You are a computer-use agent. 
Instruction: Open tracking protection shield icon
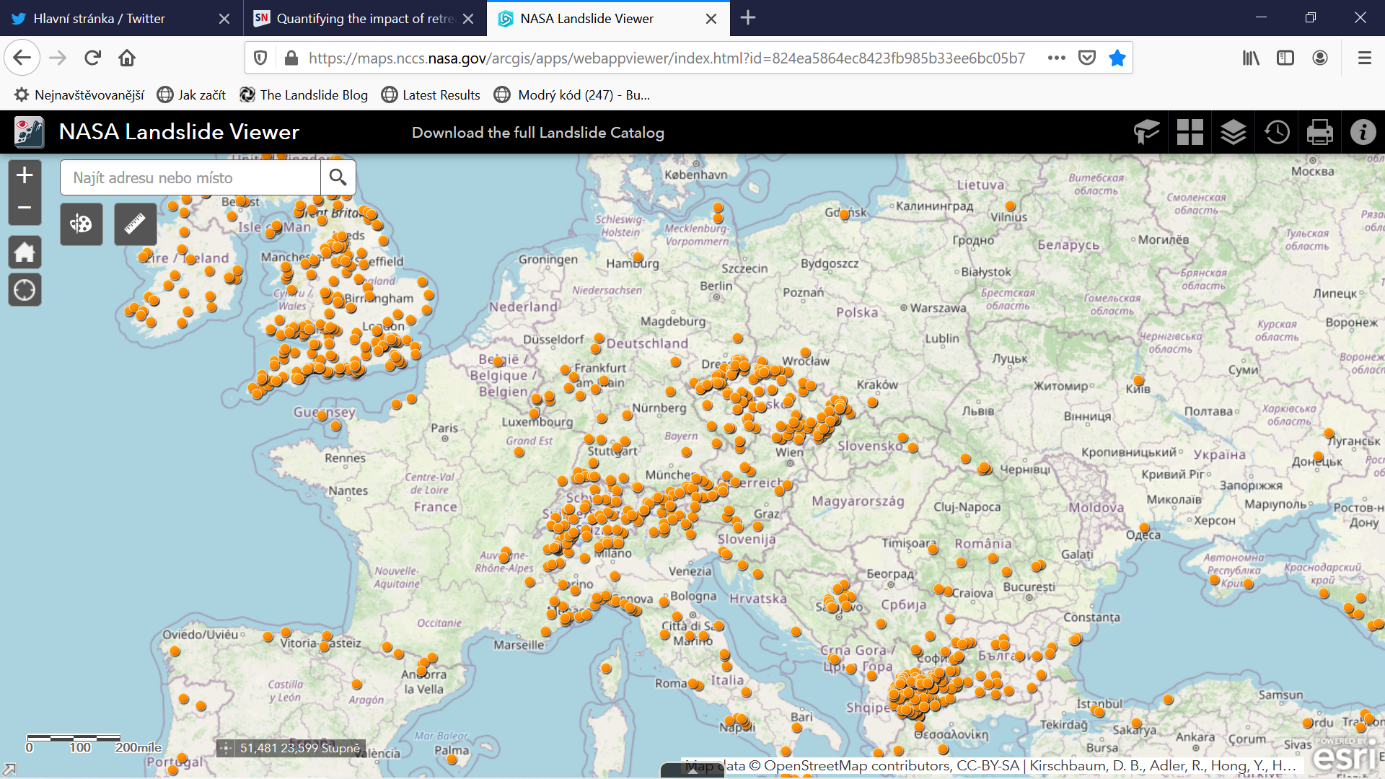(x=261, y=58)
